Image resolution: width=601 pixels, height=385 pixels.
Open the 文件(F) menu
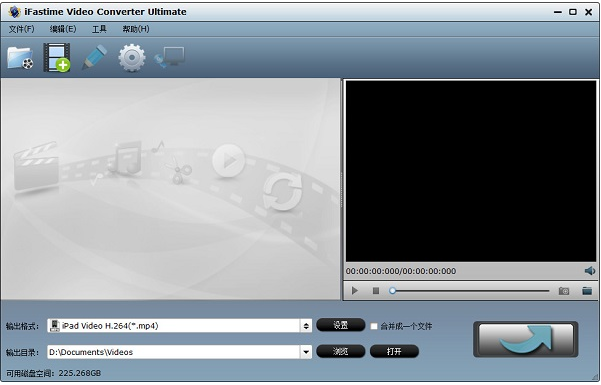[x=21, y=29]
